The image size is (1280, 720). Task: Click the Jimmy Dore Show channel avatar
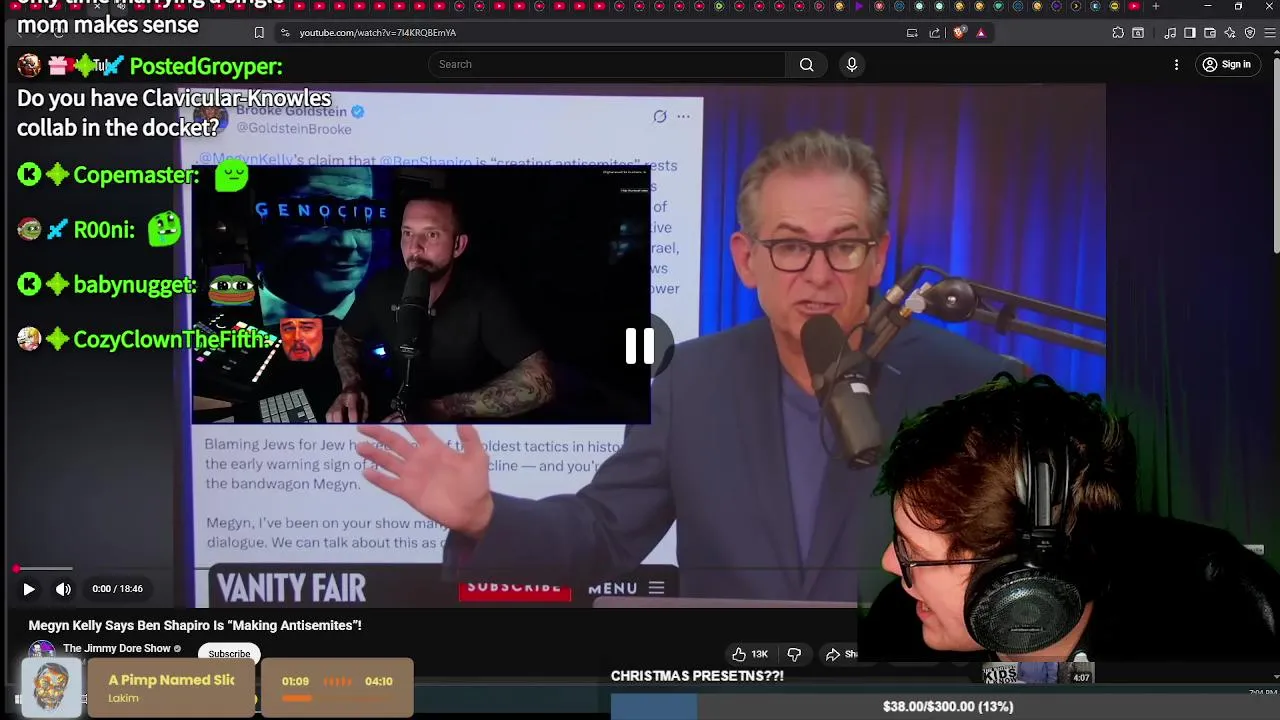tap(42, 650)
